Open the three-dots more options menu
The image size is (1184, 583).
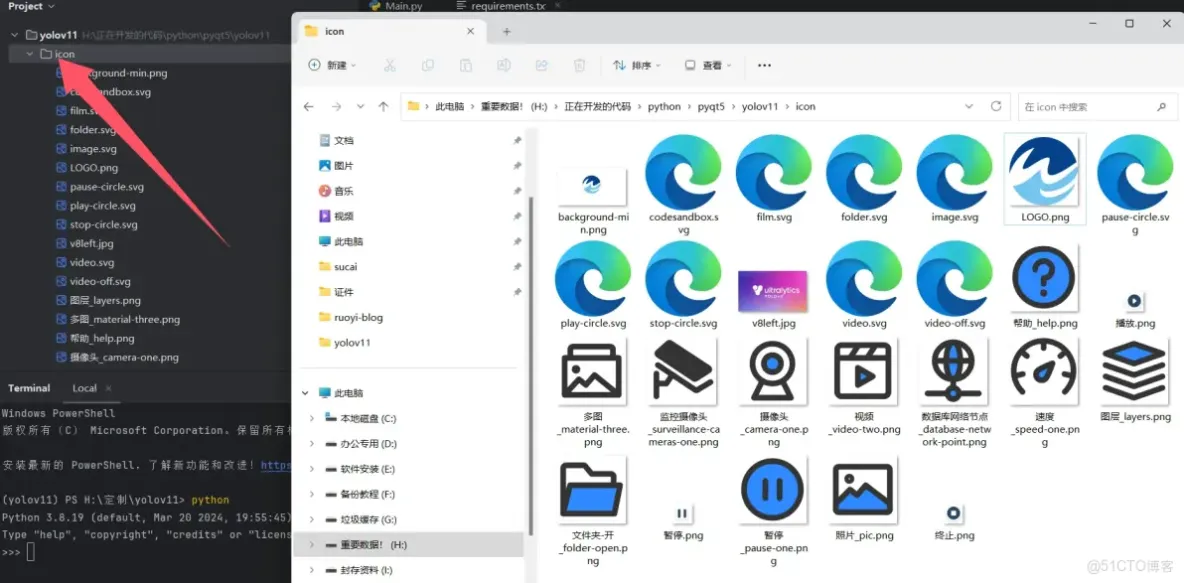(x=764, y=66)
